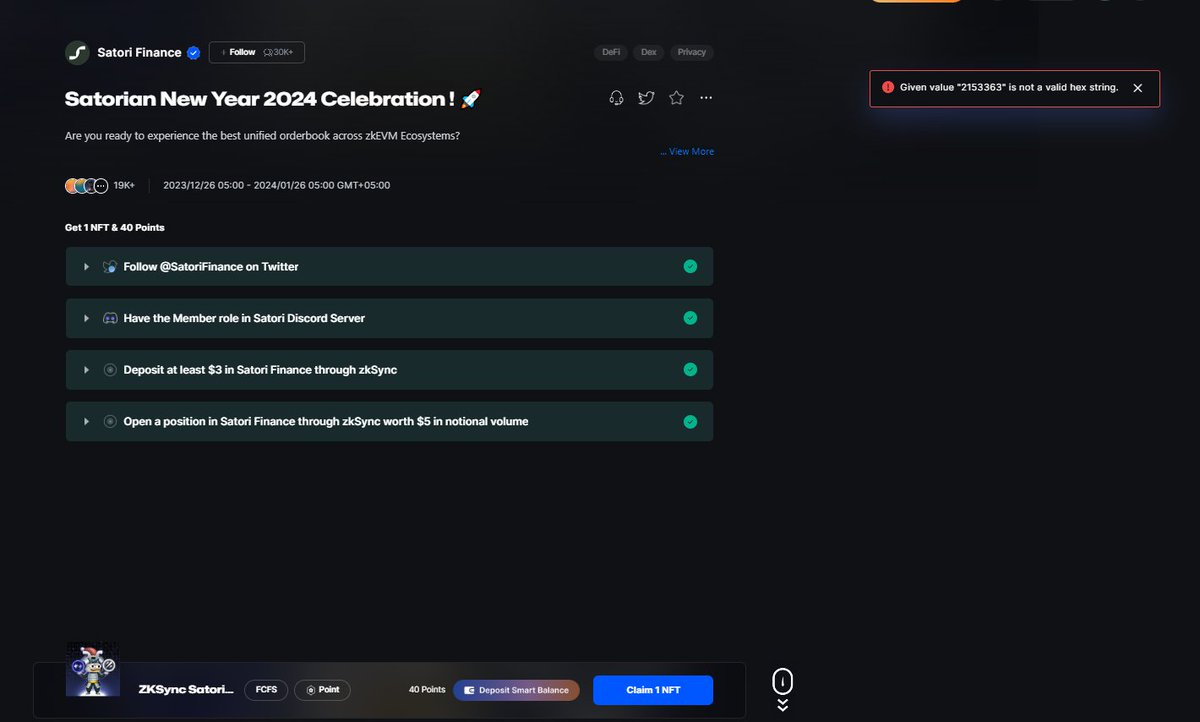Expand the Follow @SatoriFinance task
This screenshot has width=1200, height=722.
[x=87, y=267]
